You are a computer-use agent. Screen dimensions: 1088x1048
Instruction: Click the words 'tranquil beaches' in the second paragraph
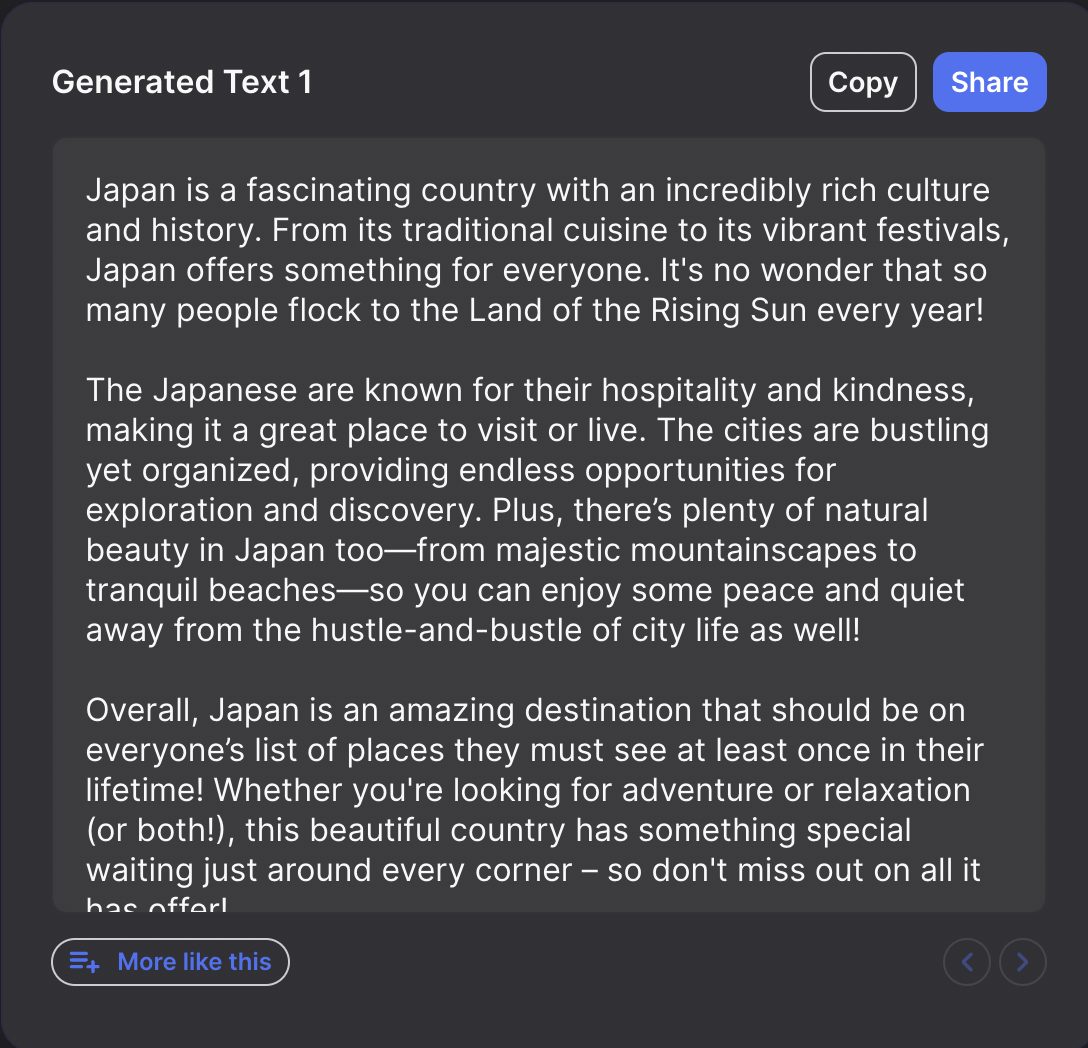pos(211,591)
